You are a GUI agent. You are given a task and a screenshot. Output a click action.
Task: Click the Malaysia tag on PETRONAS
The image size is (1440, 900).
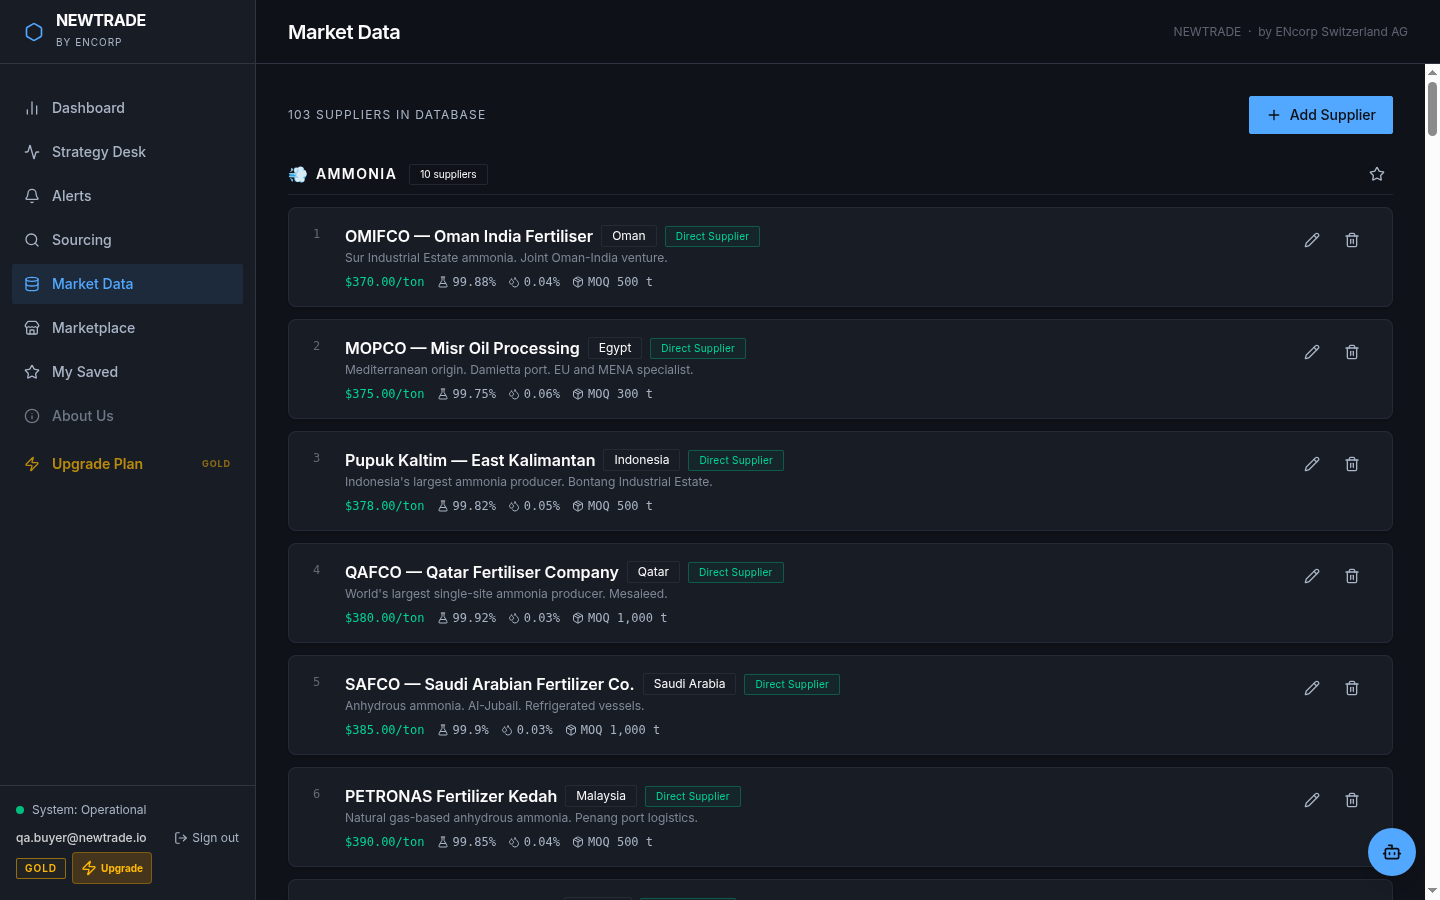(x=601, y=796)
